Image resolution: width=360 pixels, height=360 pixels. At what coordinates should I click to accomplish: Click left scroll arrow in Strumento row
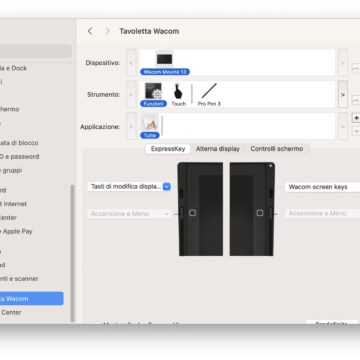[x=131, y=94]
